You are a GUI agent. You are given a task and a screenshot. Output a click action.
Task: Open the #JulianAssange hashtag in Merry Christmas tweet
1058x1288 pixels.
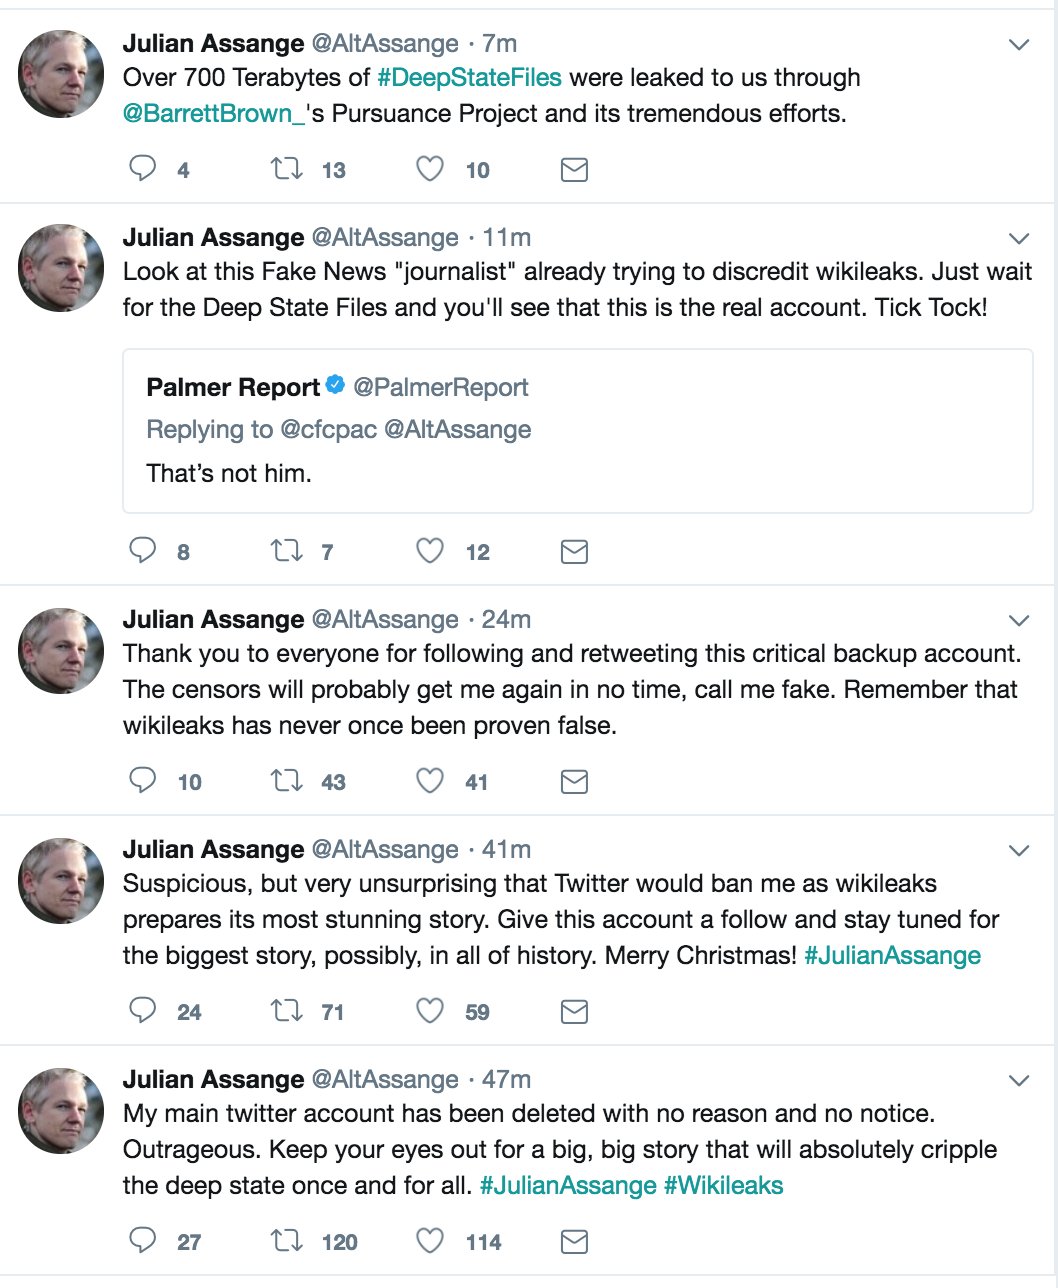pyautogui.click(x=892, y=956)
